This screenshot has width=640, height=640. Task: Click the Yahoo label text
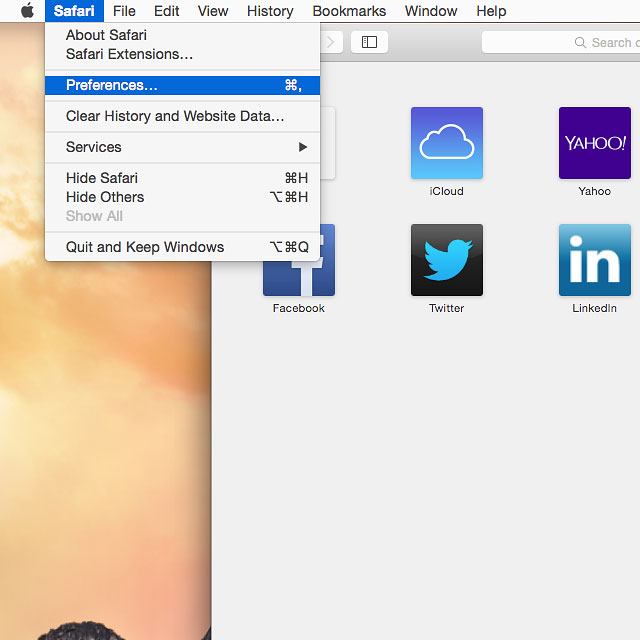tap(595, 191)
